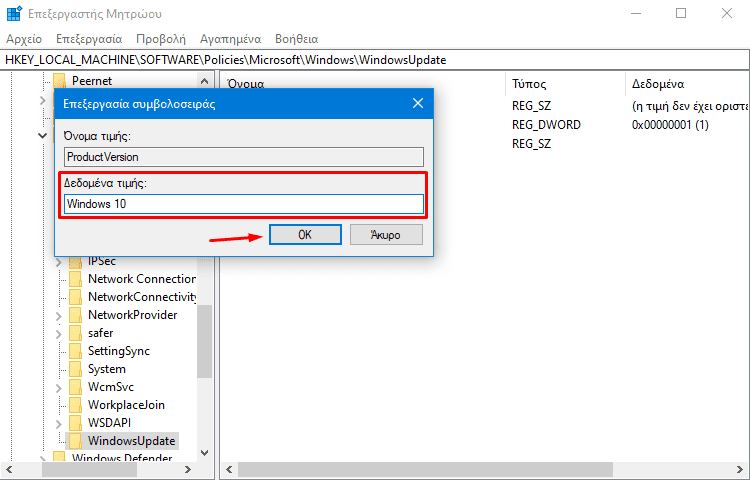
Task: Select the safer folder icon
Action: [x=75, y=333]
